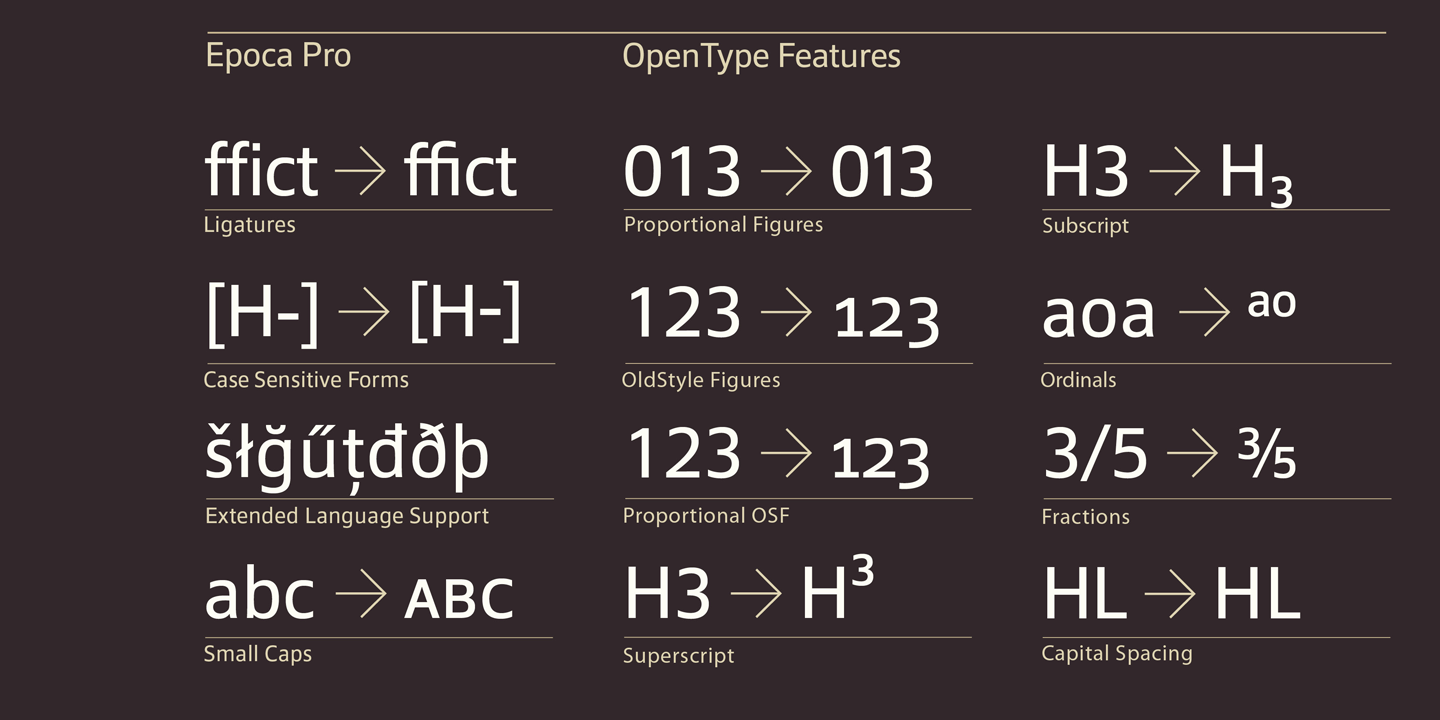
Task: Click the superscript 3 glyph after H
Action: coord(861,572)
